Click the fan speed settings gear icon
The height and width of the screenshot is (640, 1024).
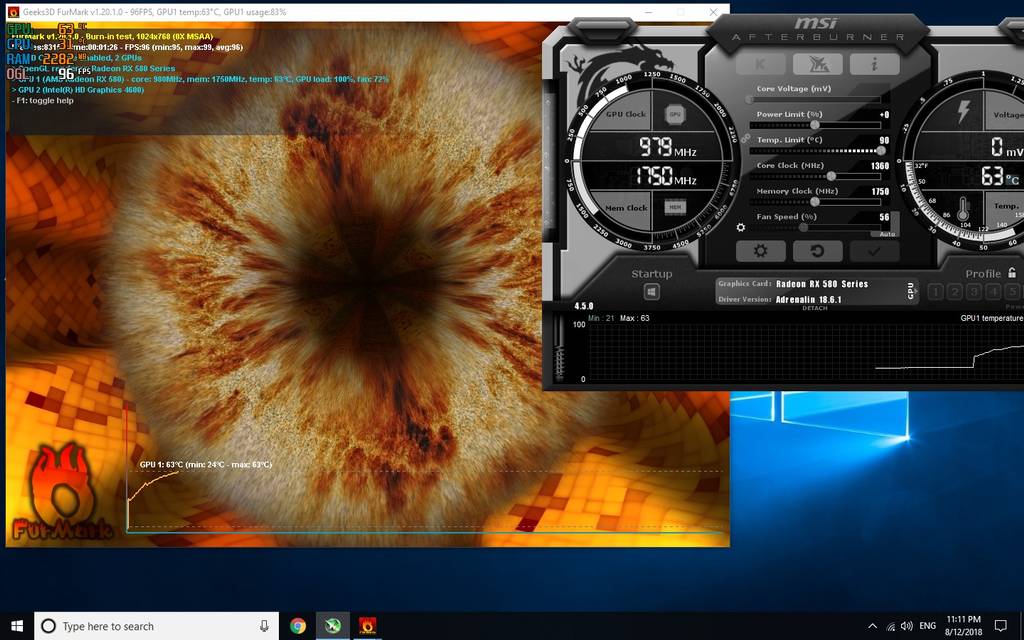coord(741,227)
